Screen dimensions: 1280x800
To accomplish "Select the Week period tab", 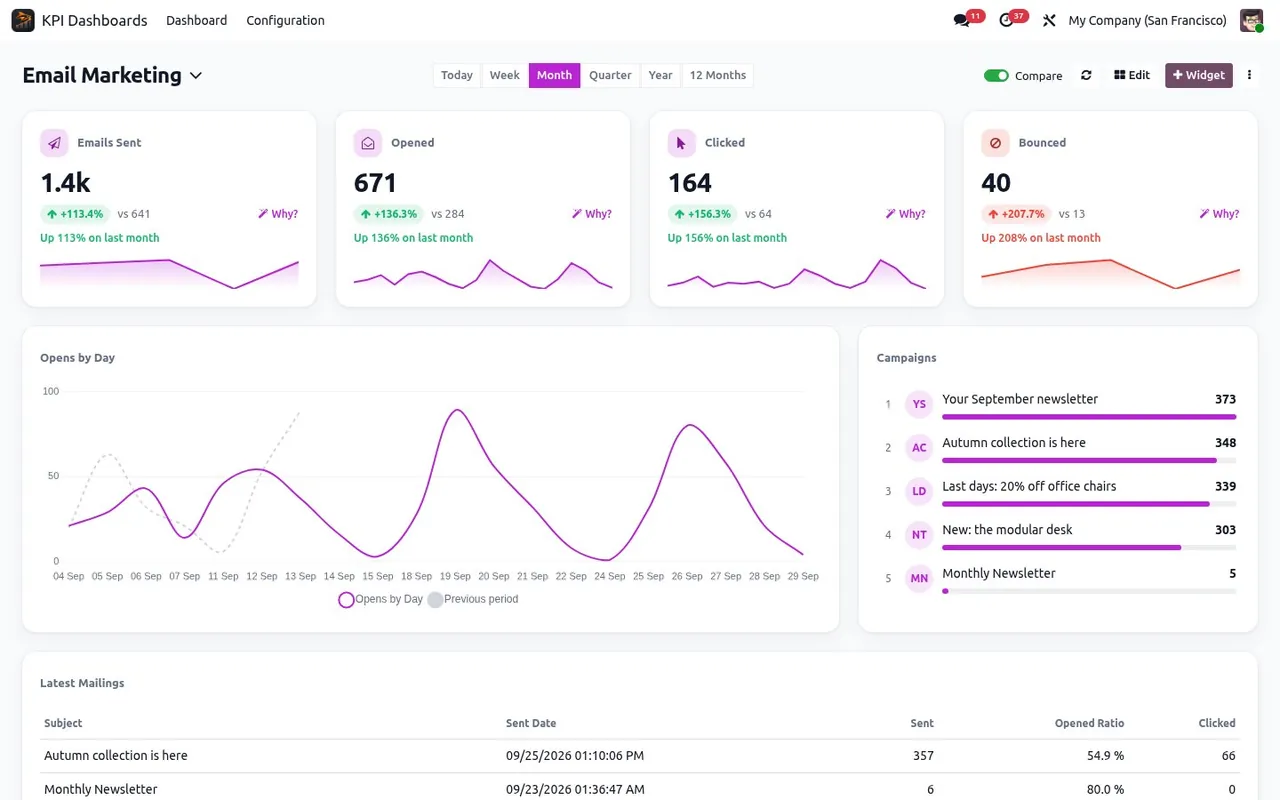I will pyautogui.click(x=504, y=75).
